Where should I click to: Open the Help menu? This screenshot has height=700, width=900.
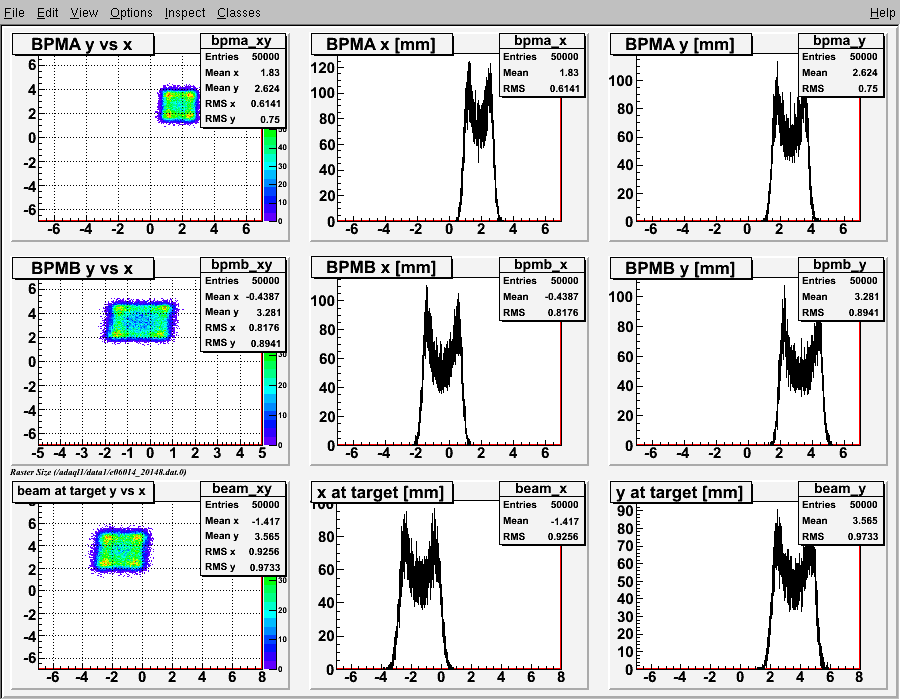tap(882, 13)
